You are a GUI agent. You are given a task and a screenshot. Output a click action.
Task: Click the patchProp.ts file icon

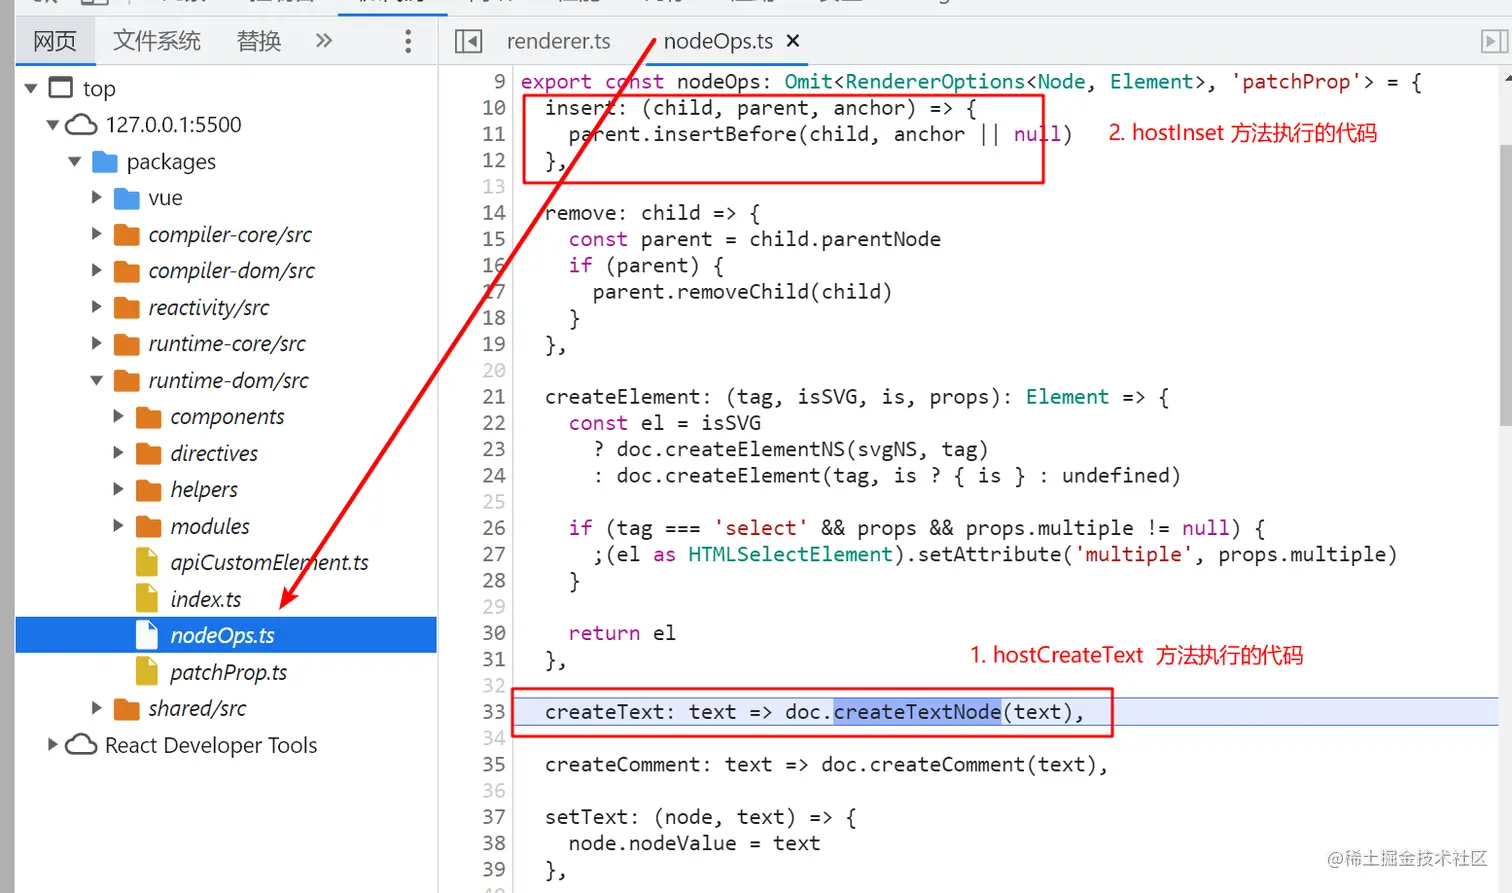click(147, 672)
